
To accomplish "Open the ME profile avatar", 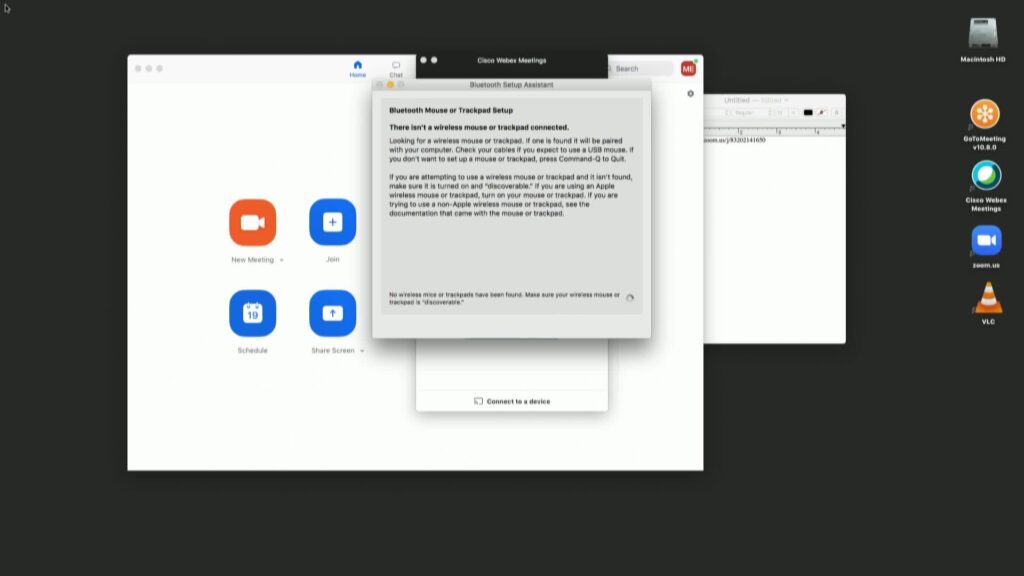I will tap(688, 69).
